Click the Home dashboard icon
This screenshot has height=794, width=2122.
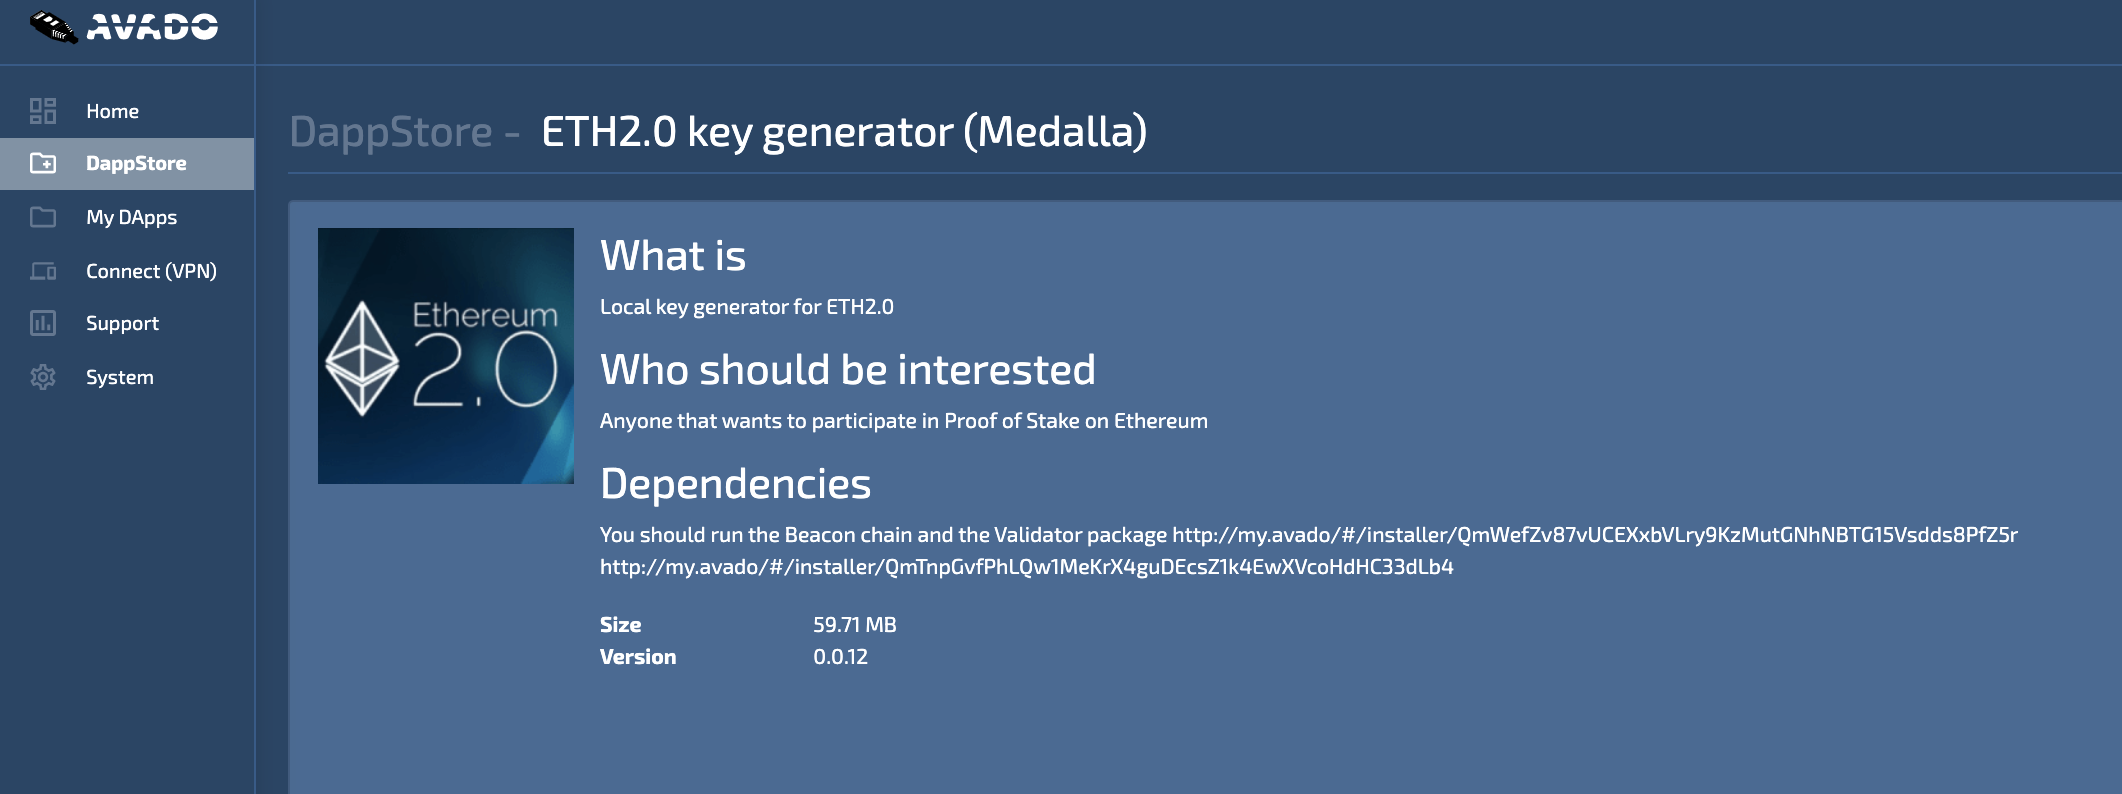click(43, 111)
